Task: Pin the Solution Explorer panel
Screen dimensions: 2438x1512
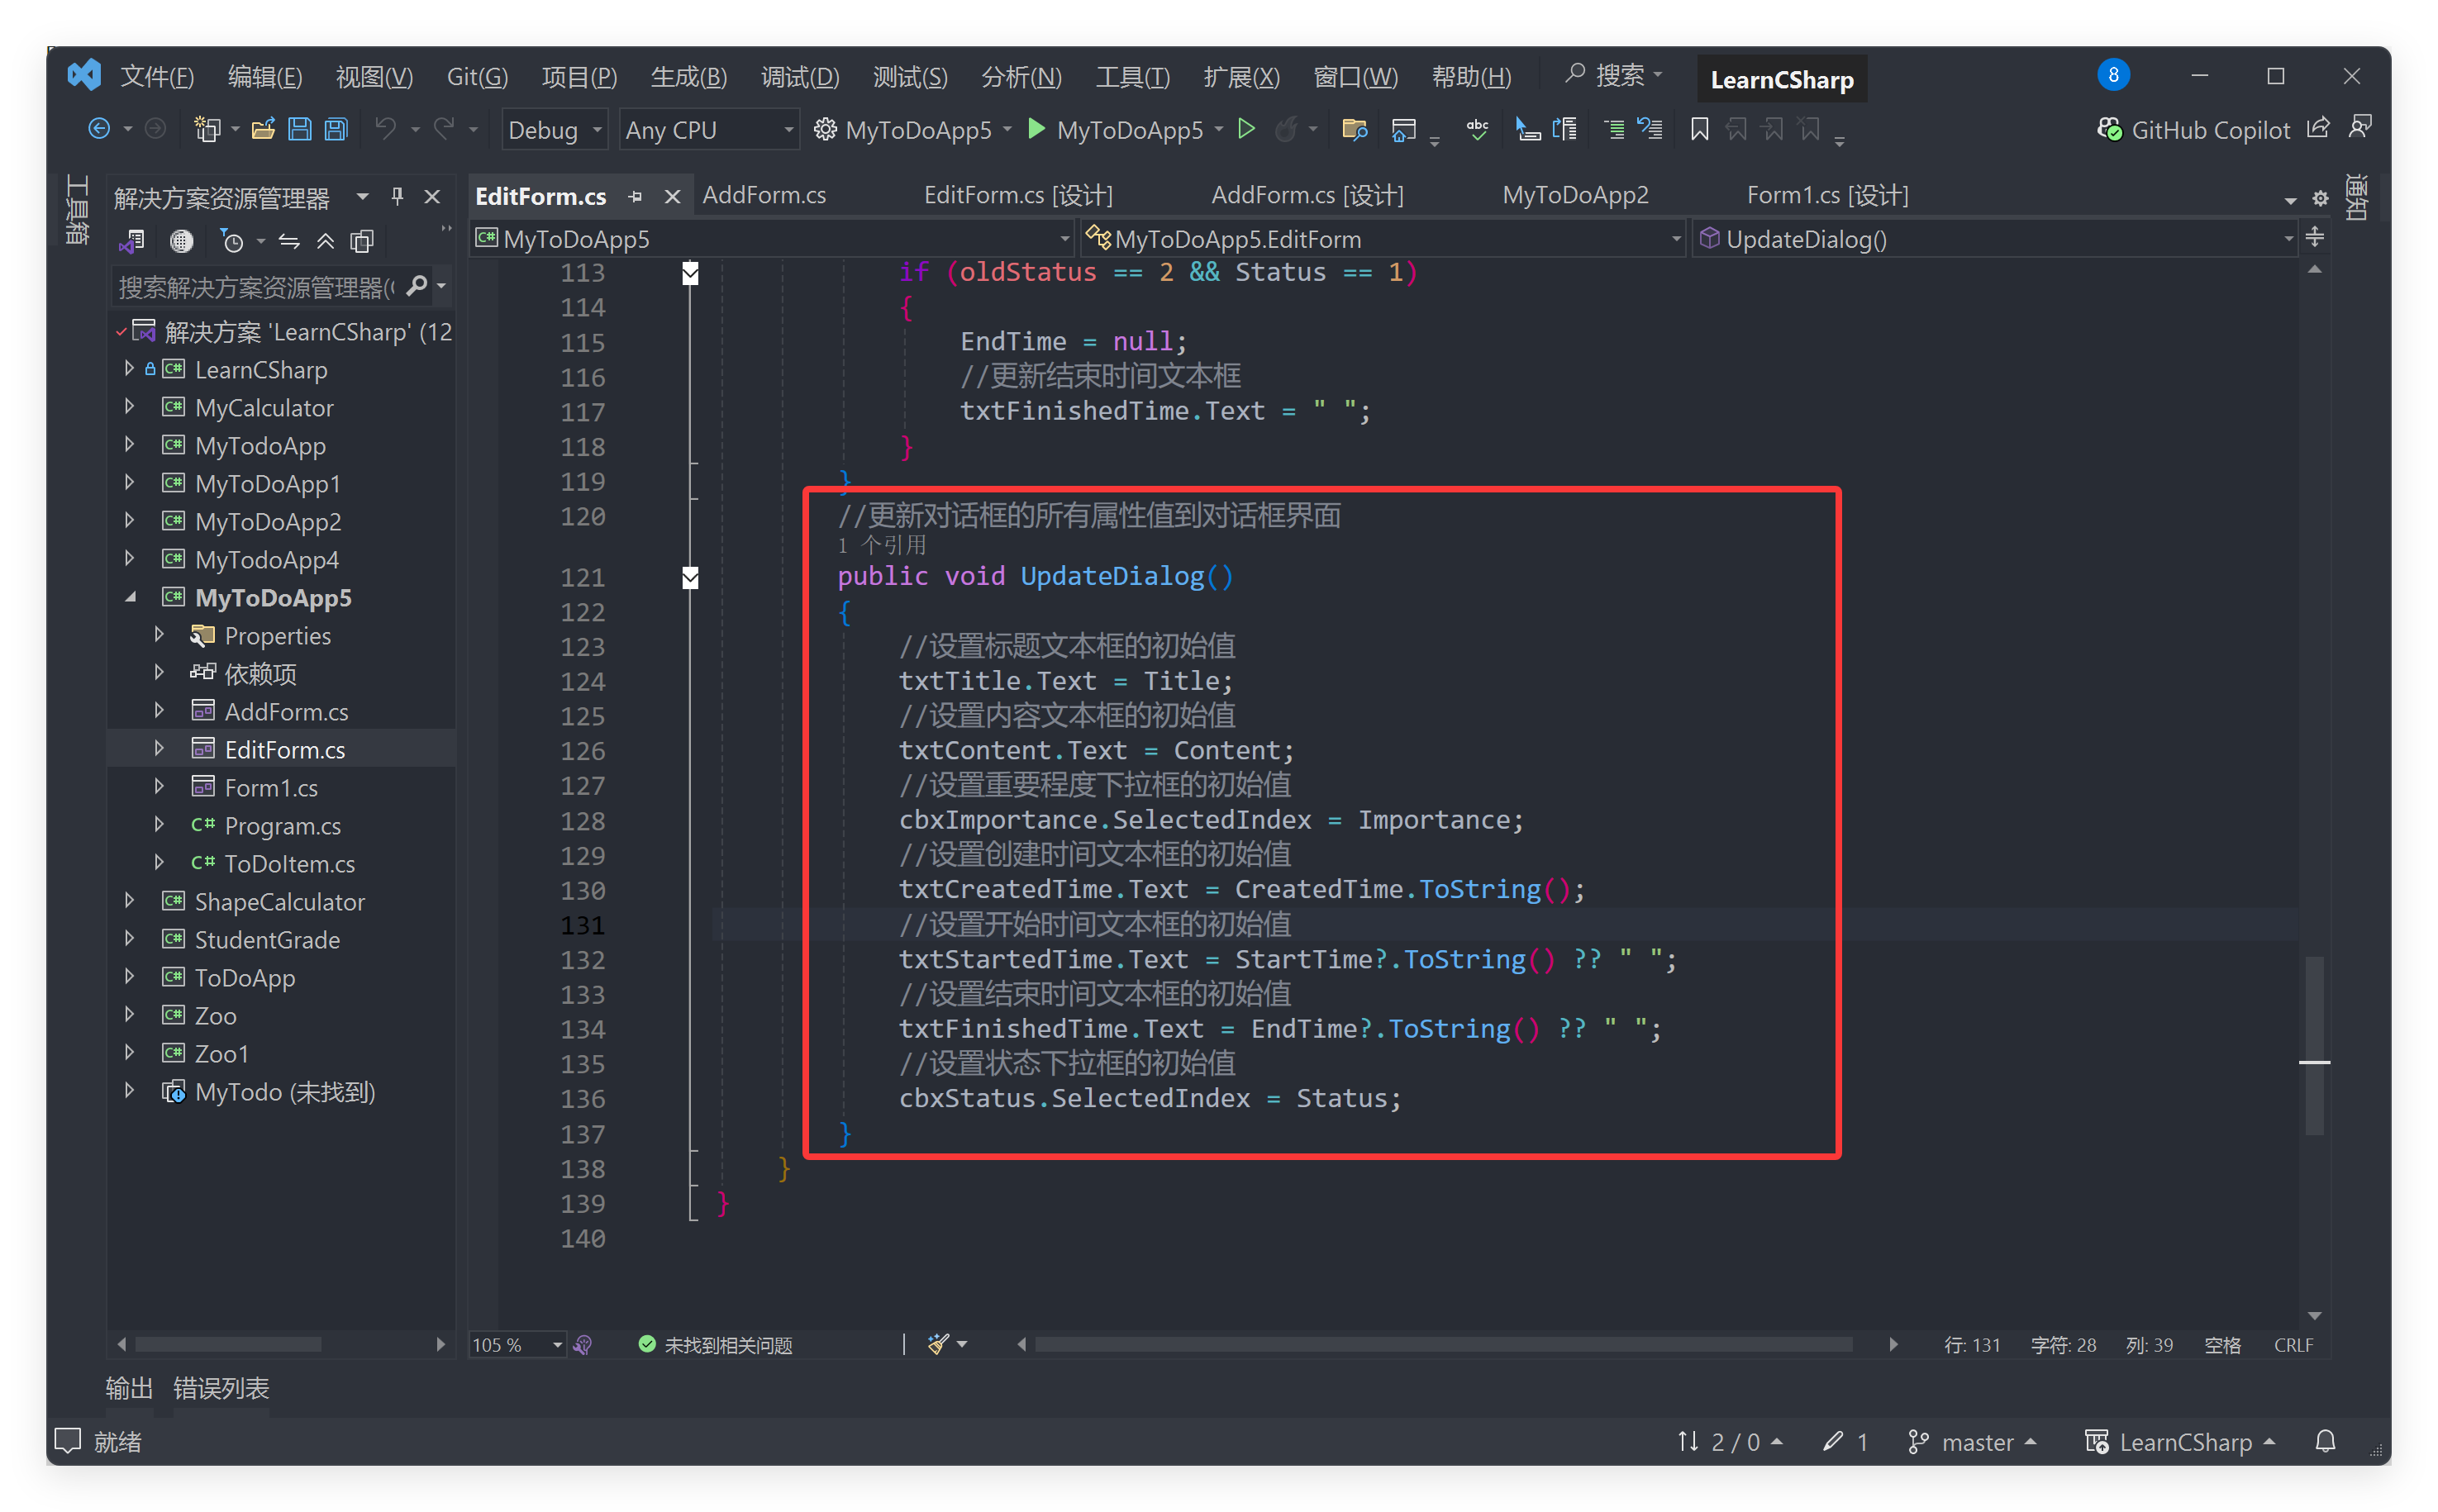Action: 398,196
